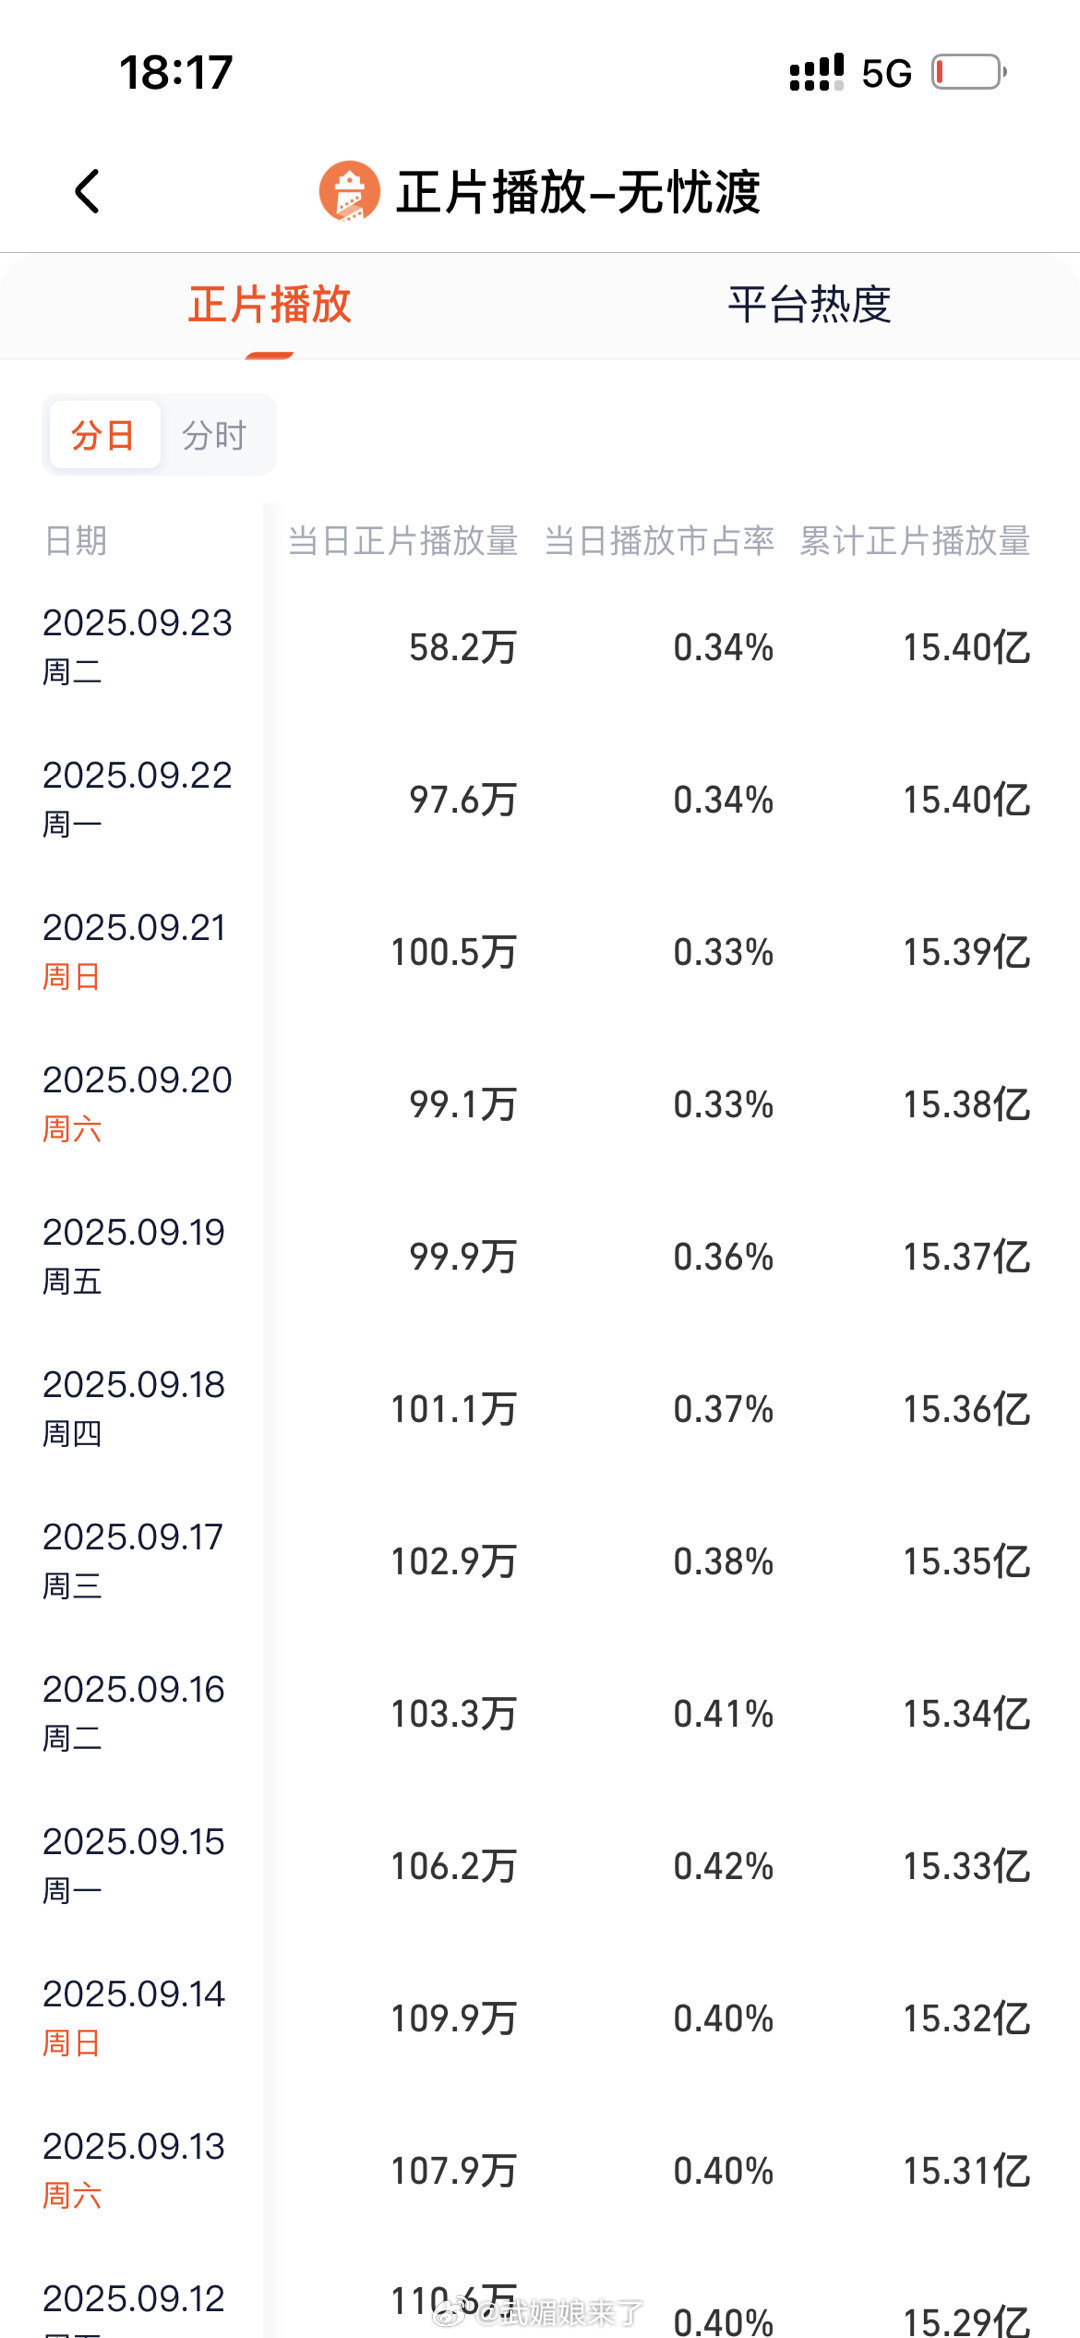Image resolution: width=1080 pixels, height=2338 pixels.
Task: Tap the 100.5万 daily play count
Action: (454, 952)
